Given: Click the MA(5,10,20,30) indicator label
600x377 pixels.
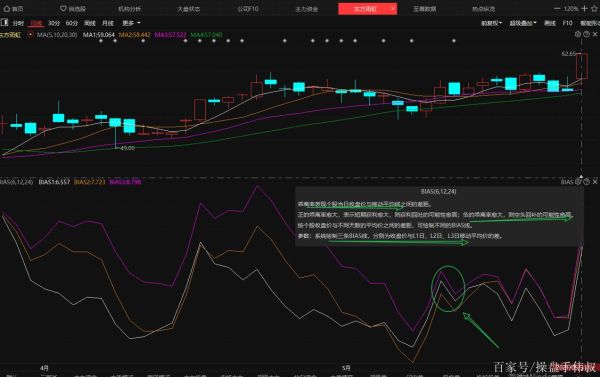Looking at the screenshot, I should (x=57, y=35).
